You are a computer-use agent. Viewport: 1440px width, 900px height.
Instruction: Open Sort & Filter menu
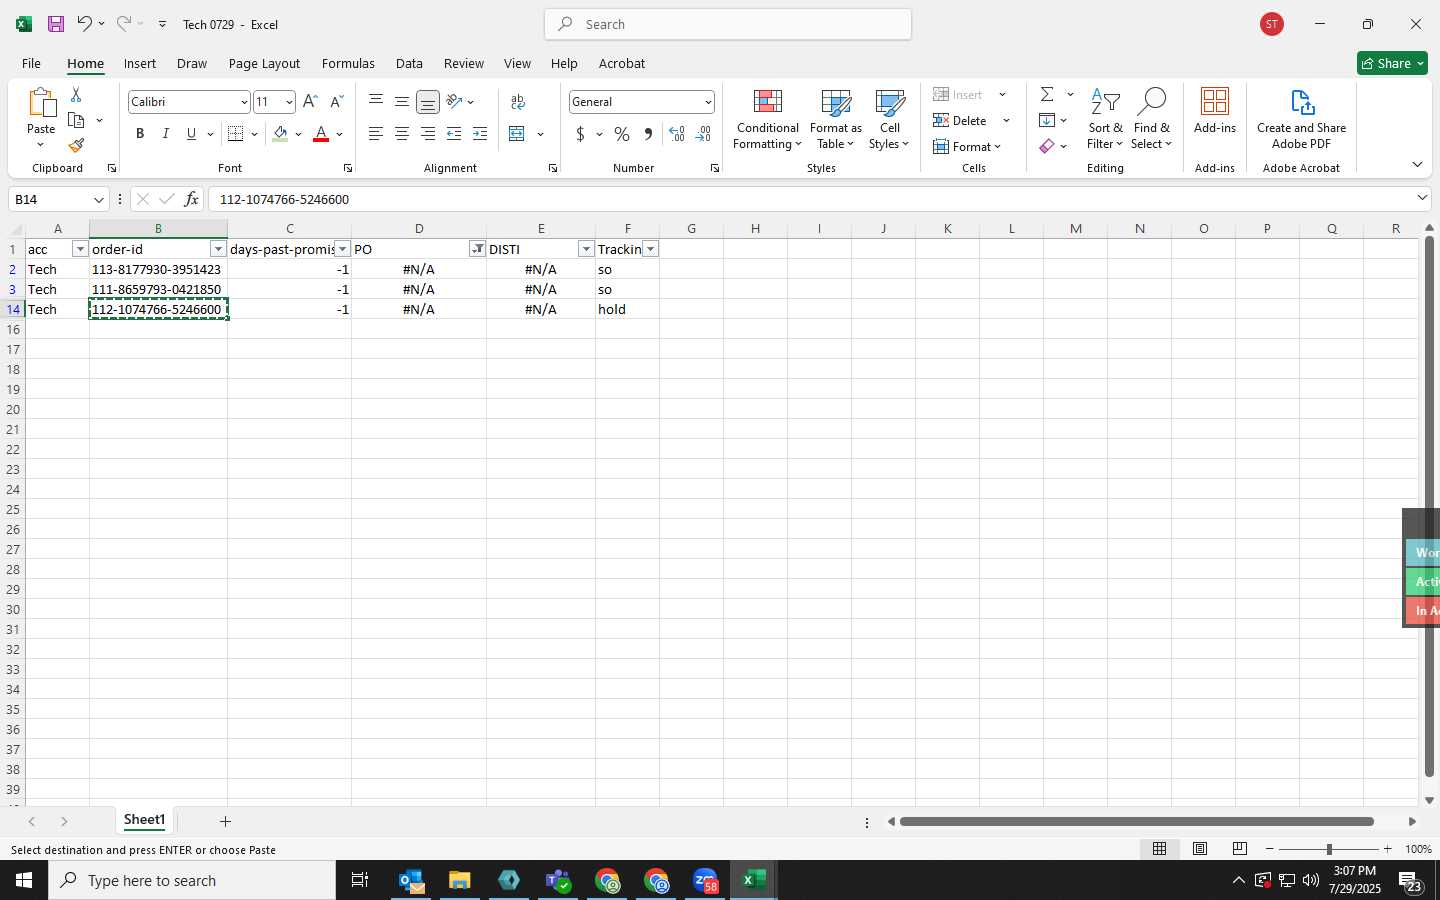pos(1105,120)
